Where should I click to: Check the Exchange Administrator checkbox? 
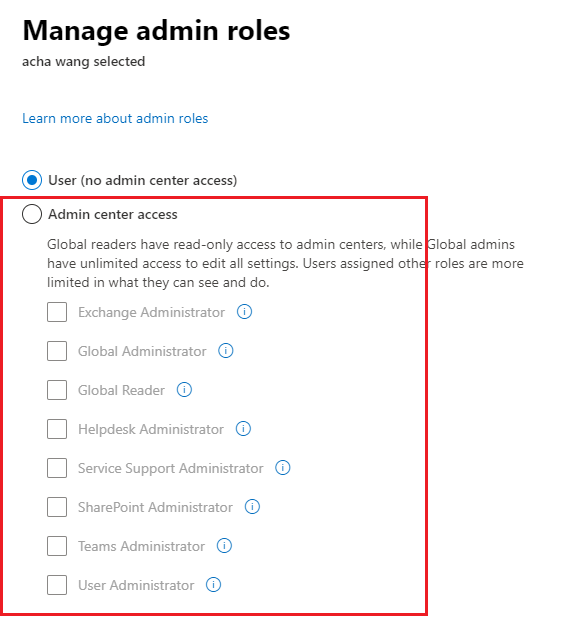[x=57, y=312]
